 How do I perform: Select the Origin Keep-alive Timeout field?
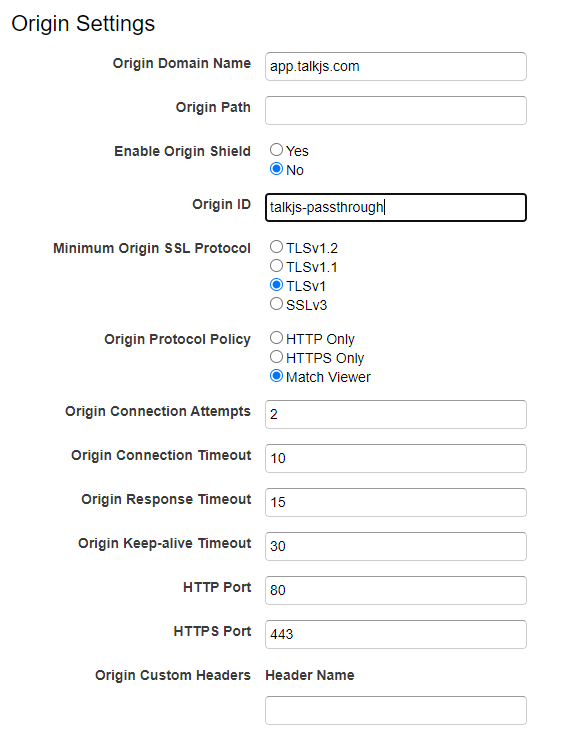tap(396, 547)
